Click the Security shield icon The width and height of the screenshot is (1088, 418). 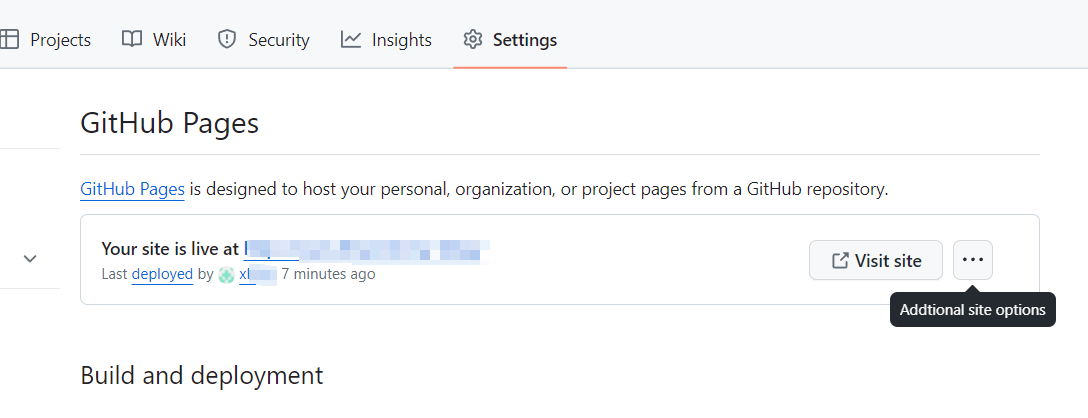pos(227,40)
